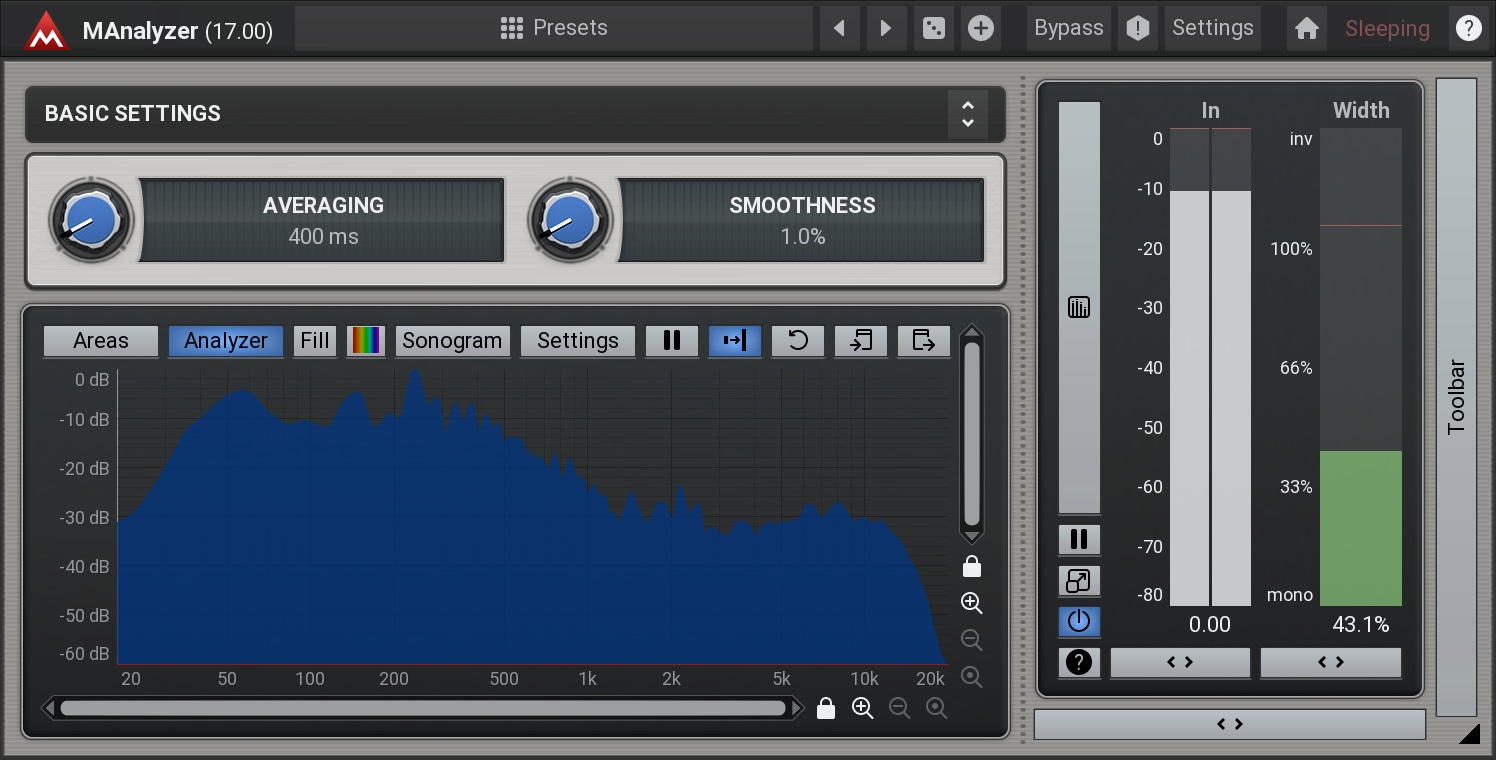
Task: Switch to the Sonogram view
Action: pos(452,341)
